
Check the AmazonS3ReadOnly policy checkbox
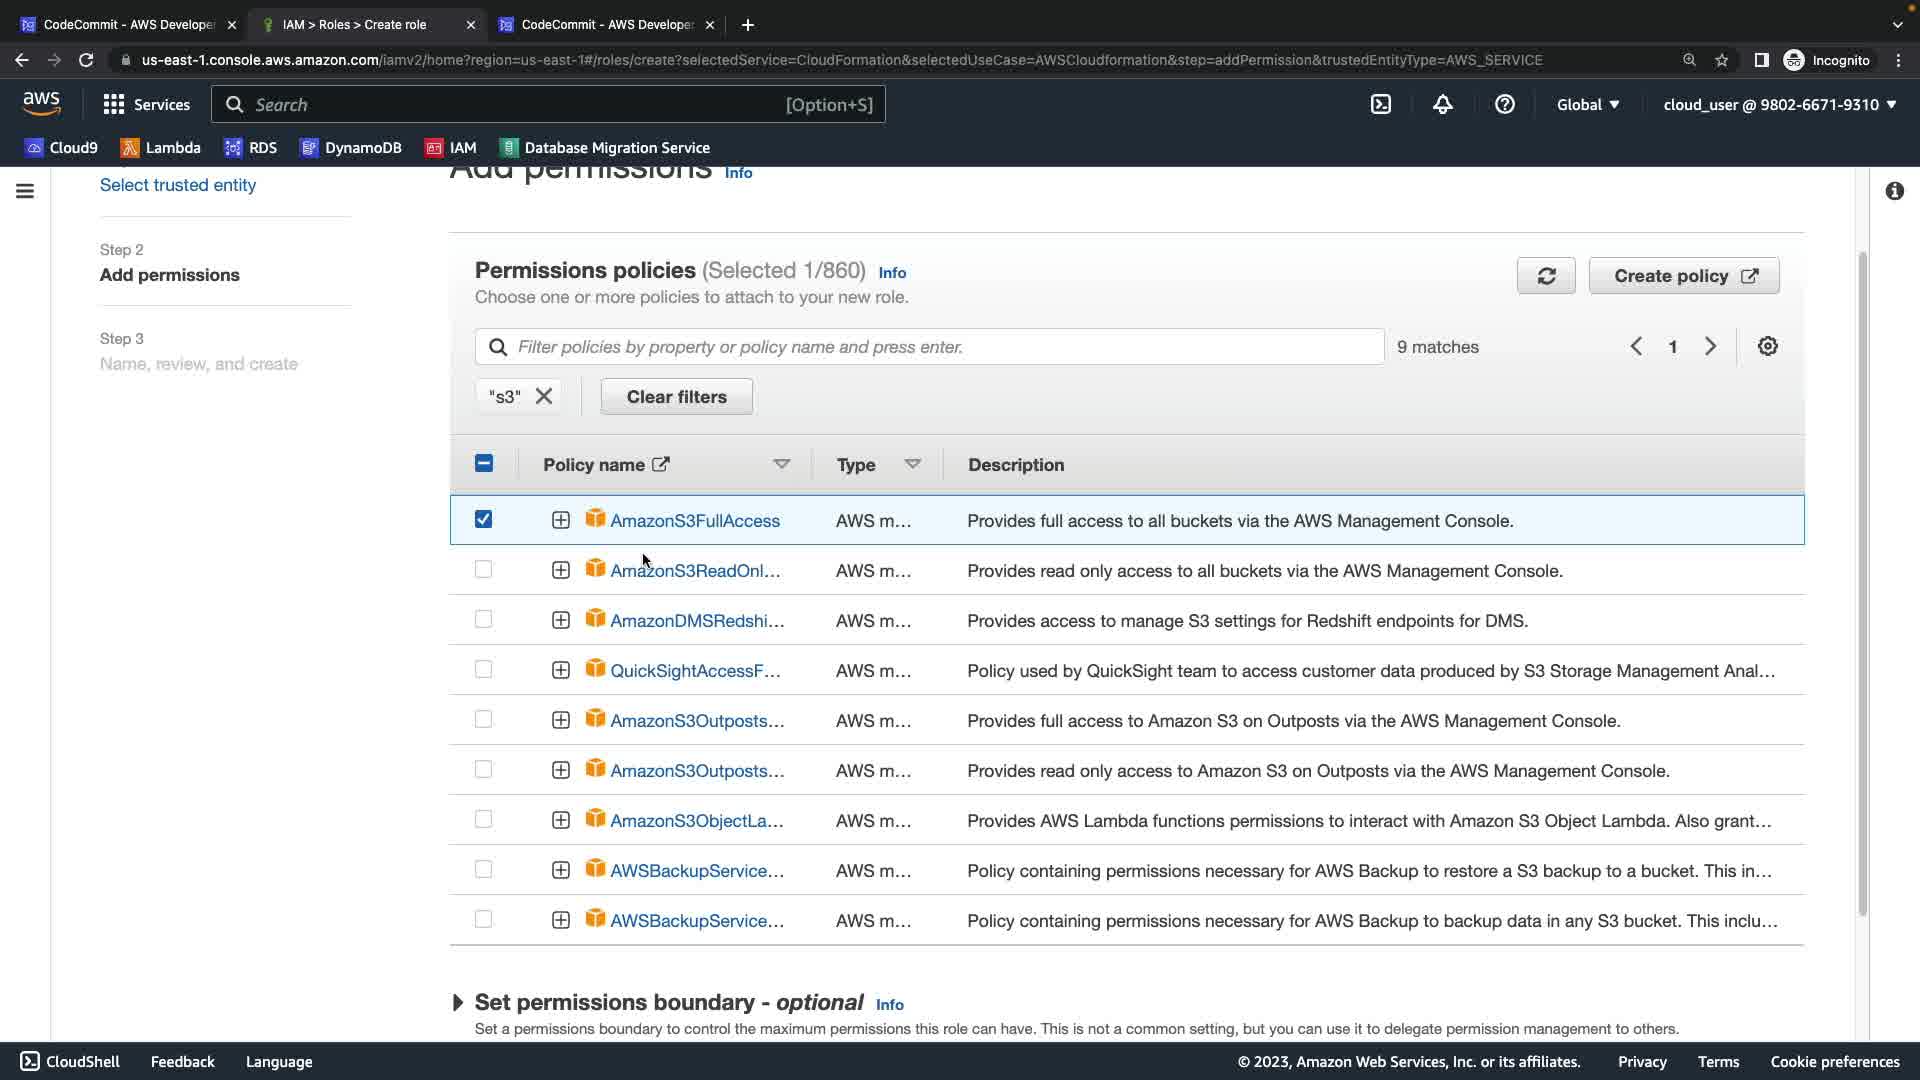pos(484,570)
